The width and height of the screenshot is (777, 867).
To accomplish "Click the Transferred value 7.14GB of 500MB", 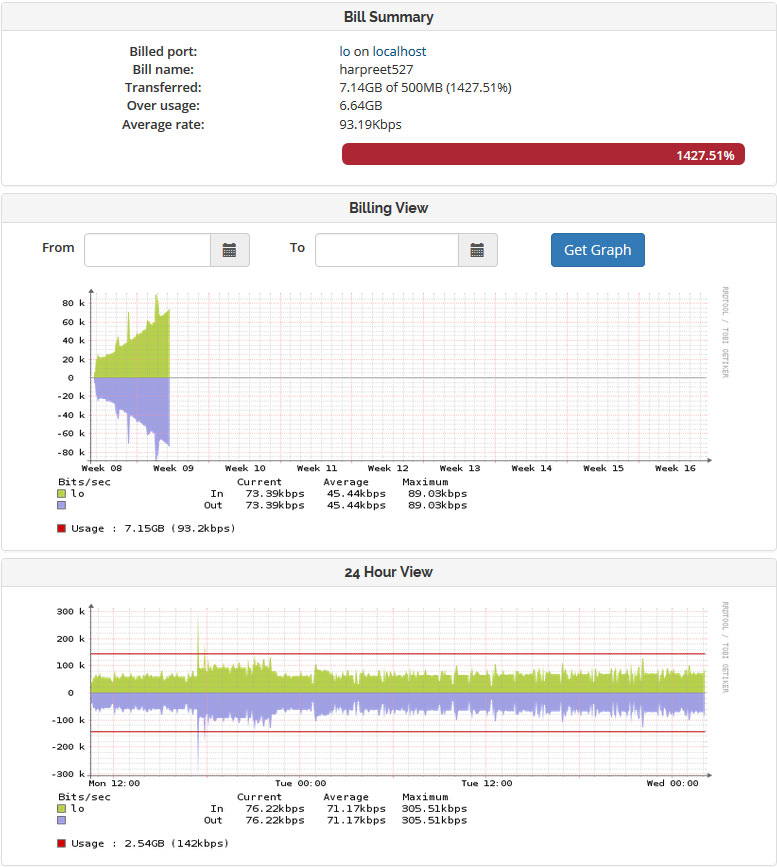I will point(425,88).
